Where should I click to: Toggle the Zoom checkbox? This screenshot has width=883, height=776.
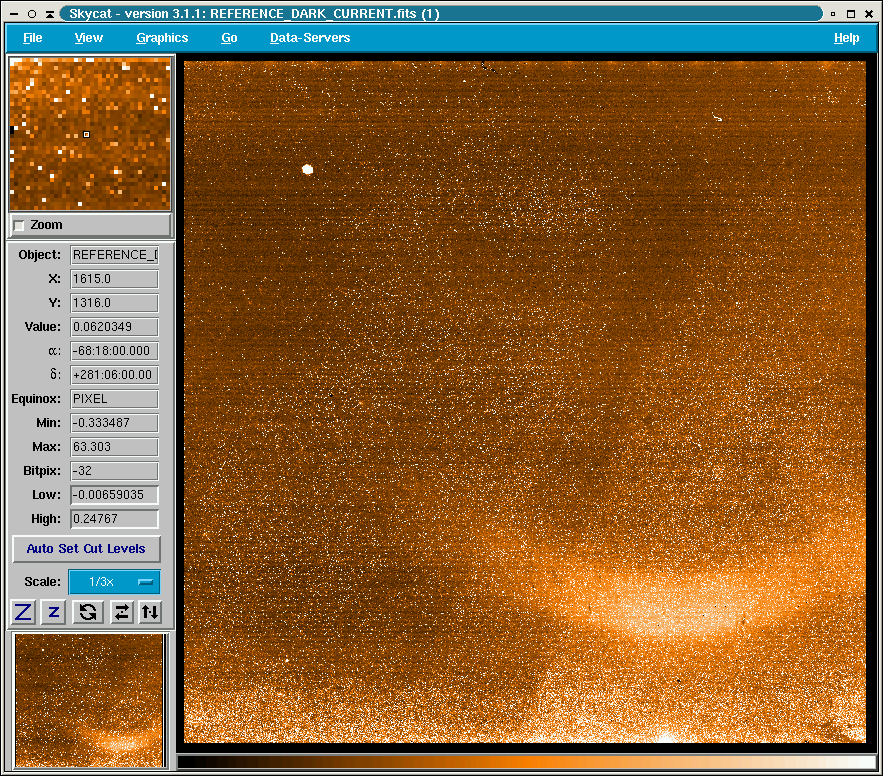19,226
